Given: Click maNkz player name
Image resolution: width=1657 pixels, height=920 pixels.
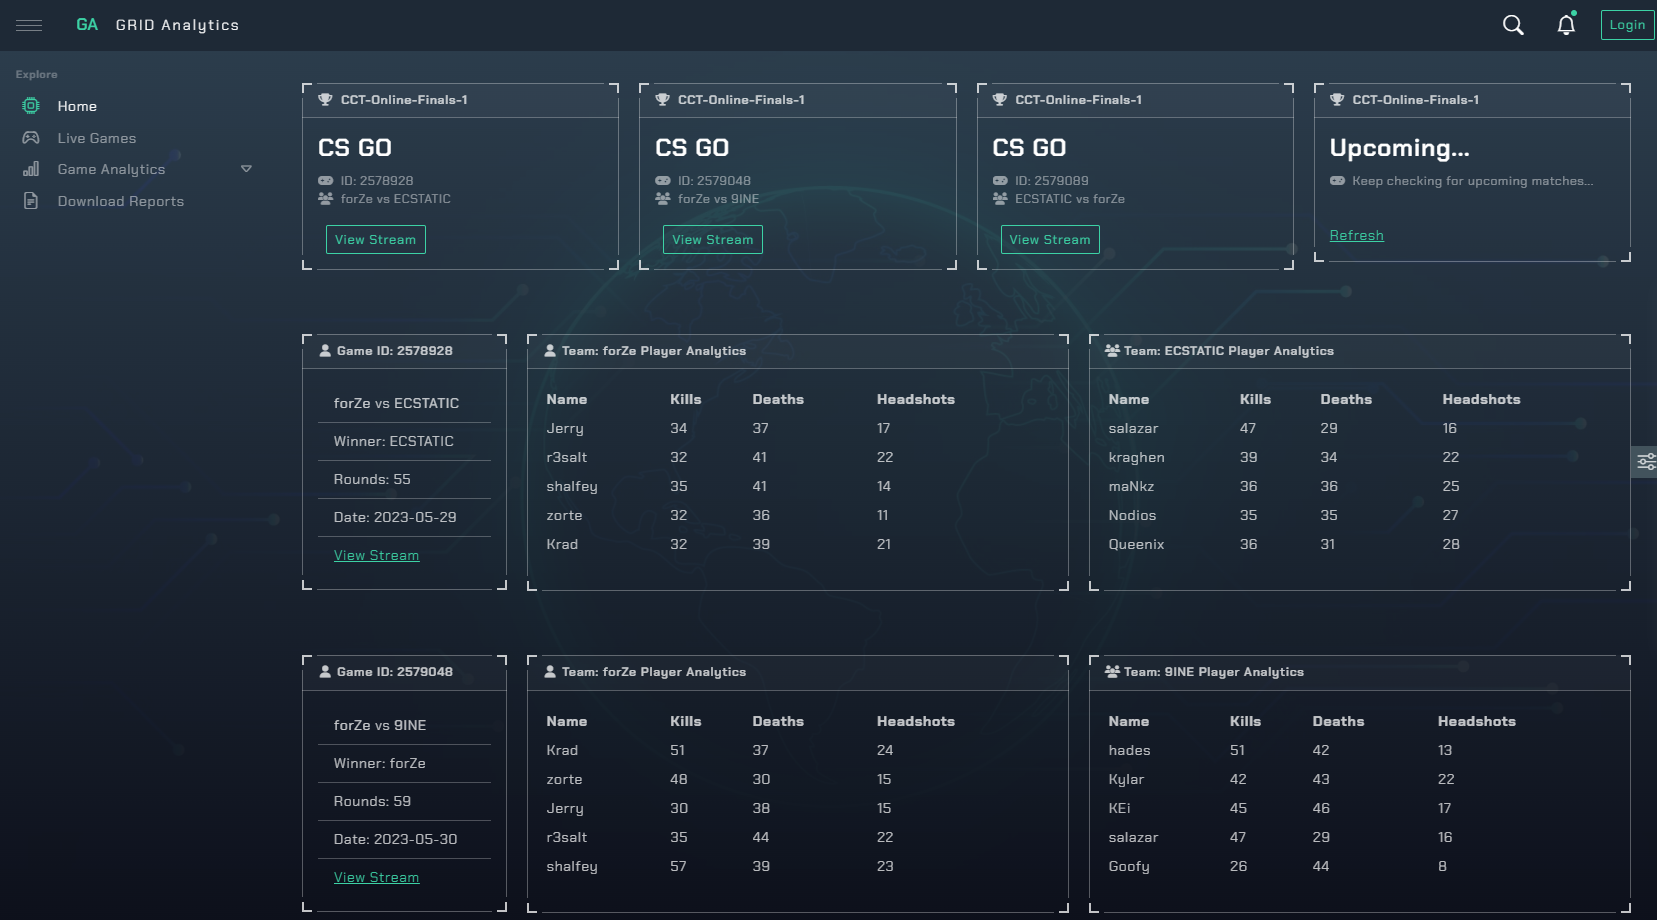Looking at the screenshot, I should click(x=1131, y=486).
